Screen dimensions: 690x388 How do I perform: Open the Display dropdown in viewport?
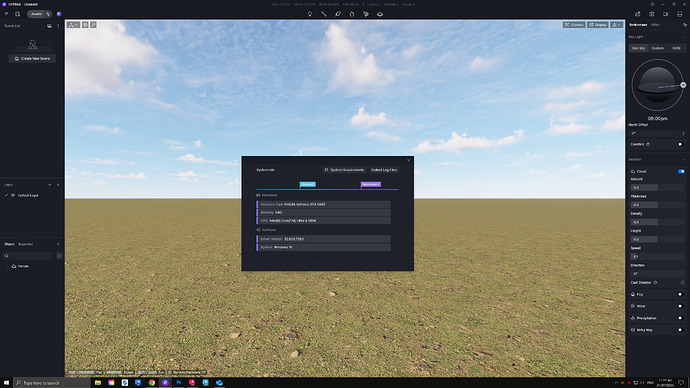[x=598, y=25]
